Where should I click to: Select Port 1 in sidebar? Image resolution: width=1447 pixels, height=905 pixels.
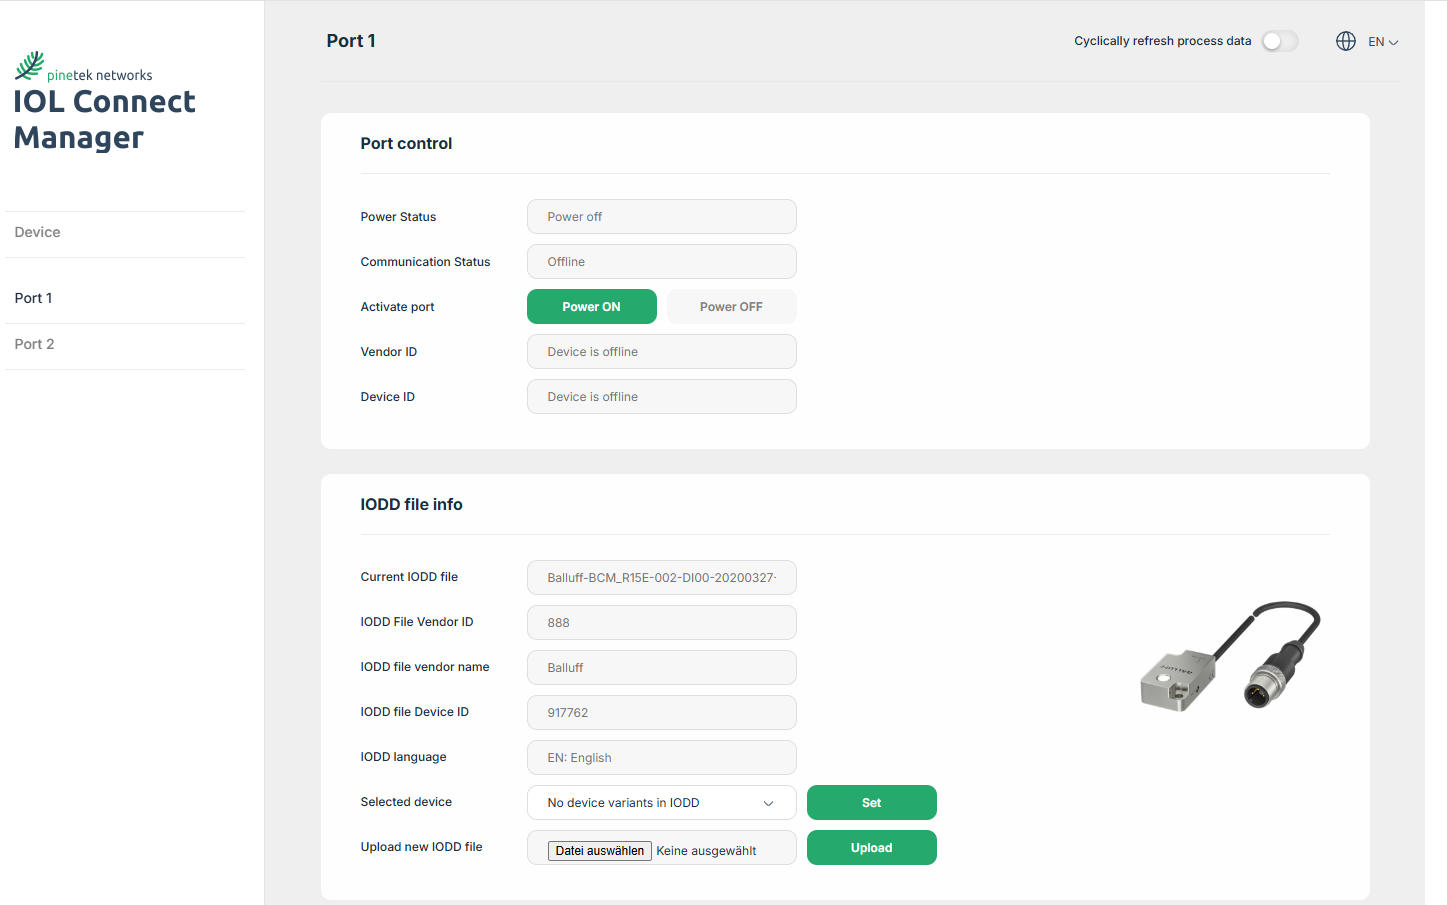coord(34,298)
